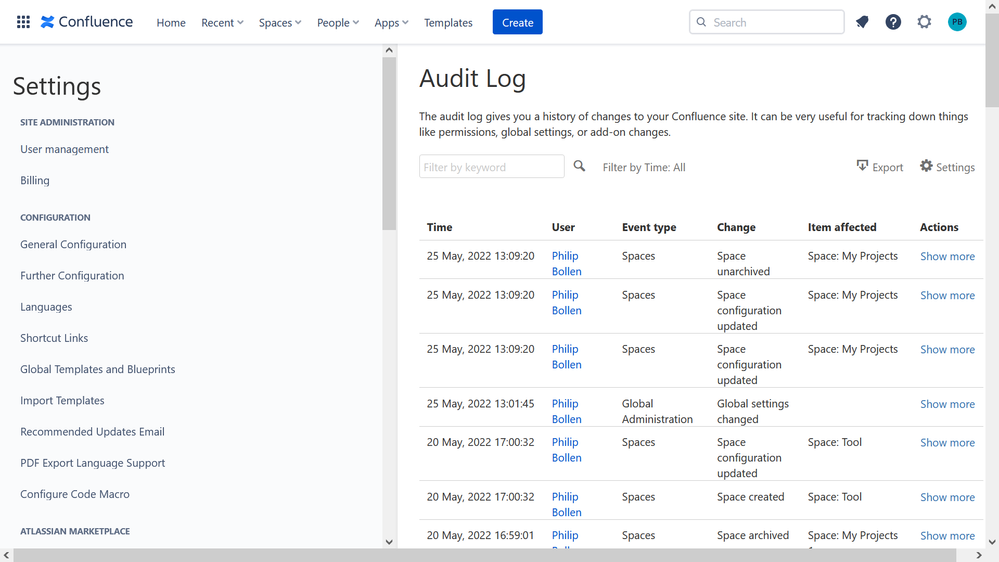Expand the Recent dropdown
The height and width of the screenshot is (562, 999).
[222, 22]
